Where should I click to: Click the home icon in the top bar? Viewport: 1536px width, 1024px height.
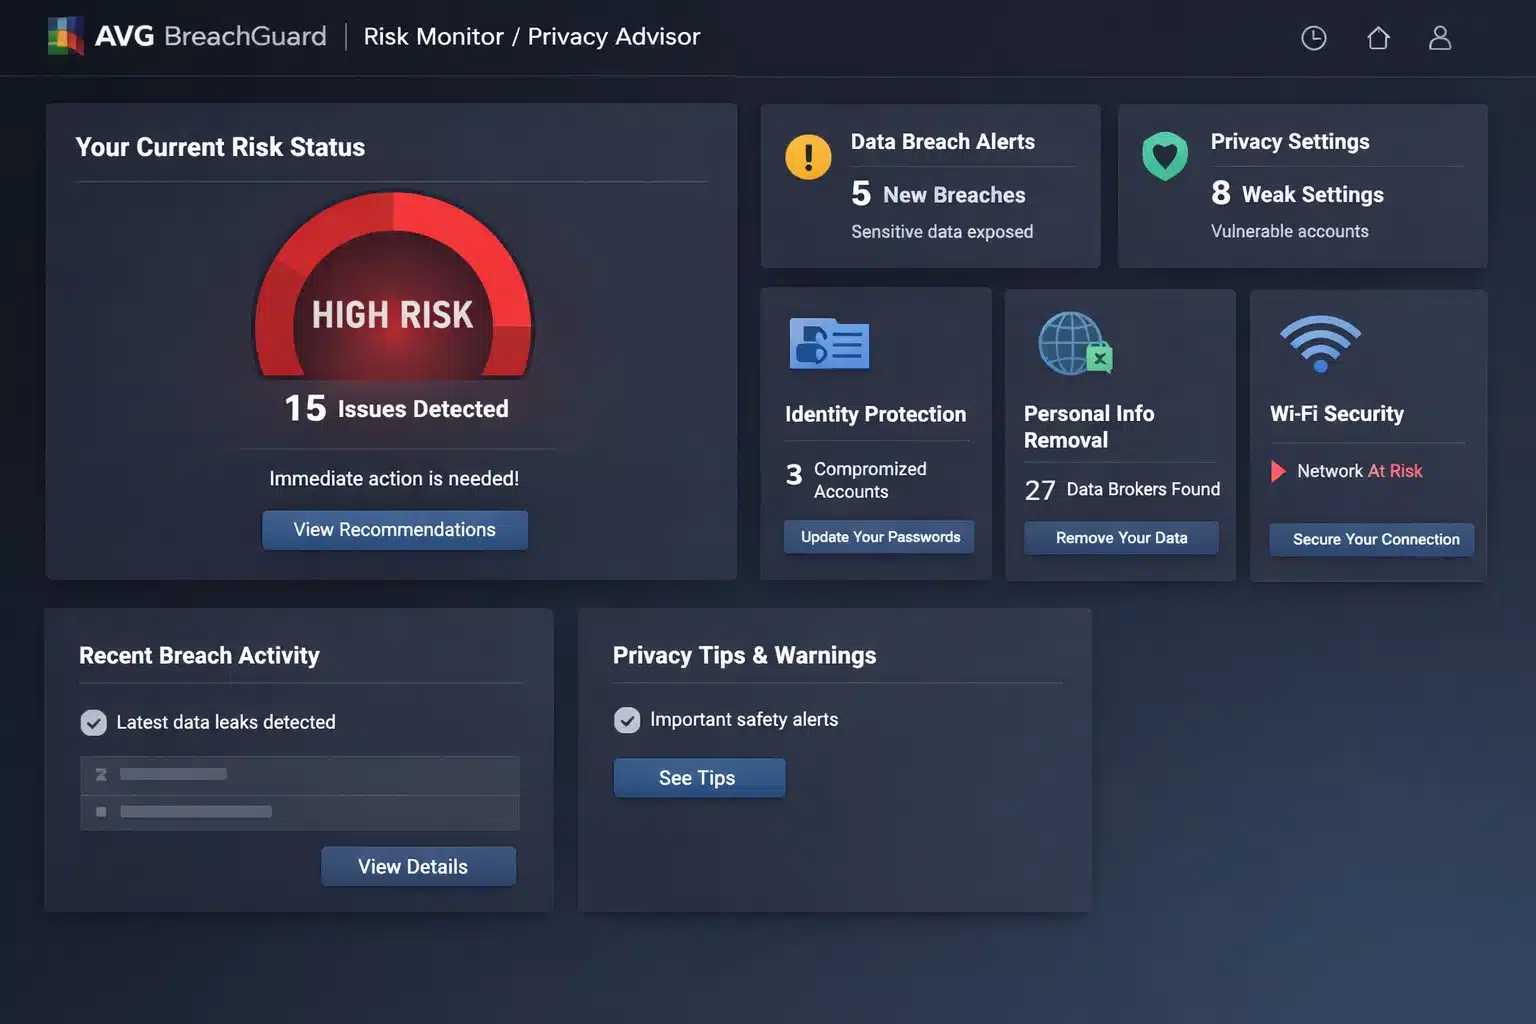[x=1377, y=37]
